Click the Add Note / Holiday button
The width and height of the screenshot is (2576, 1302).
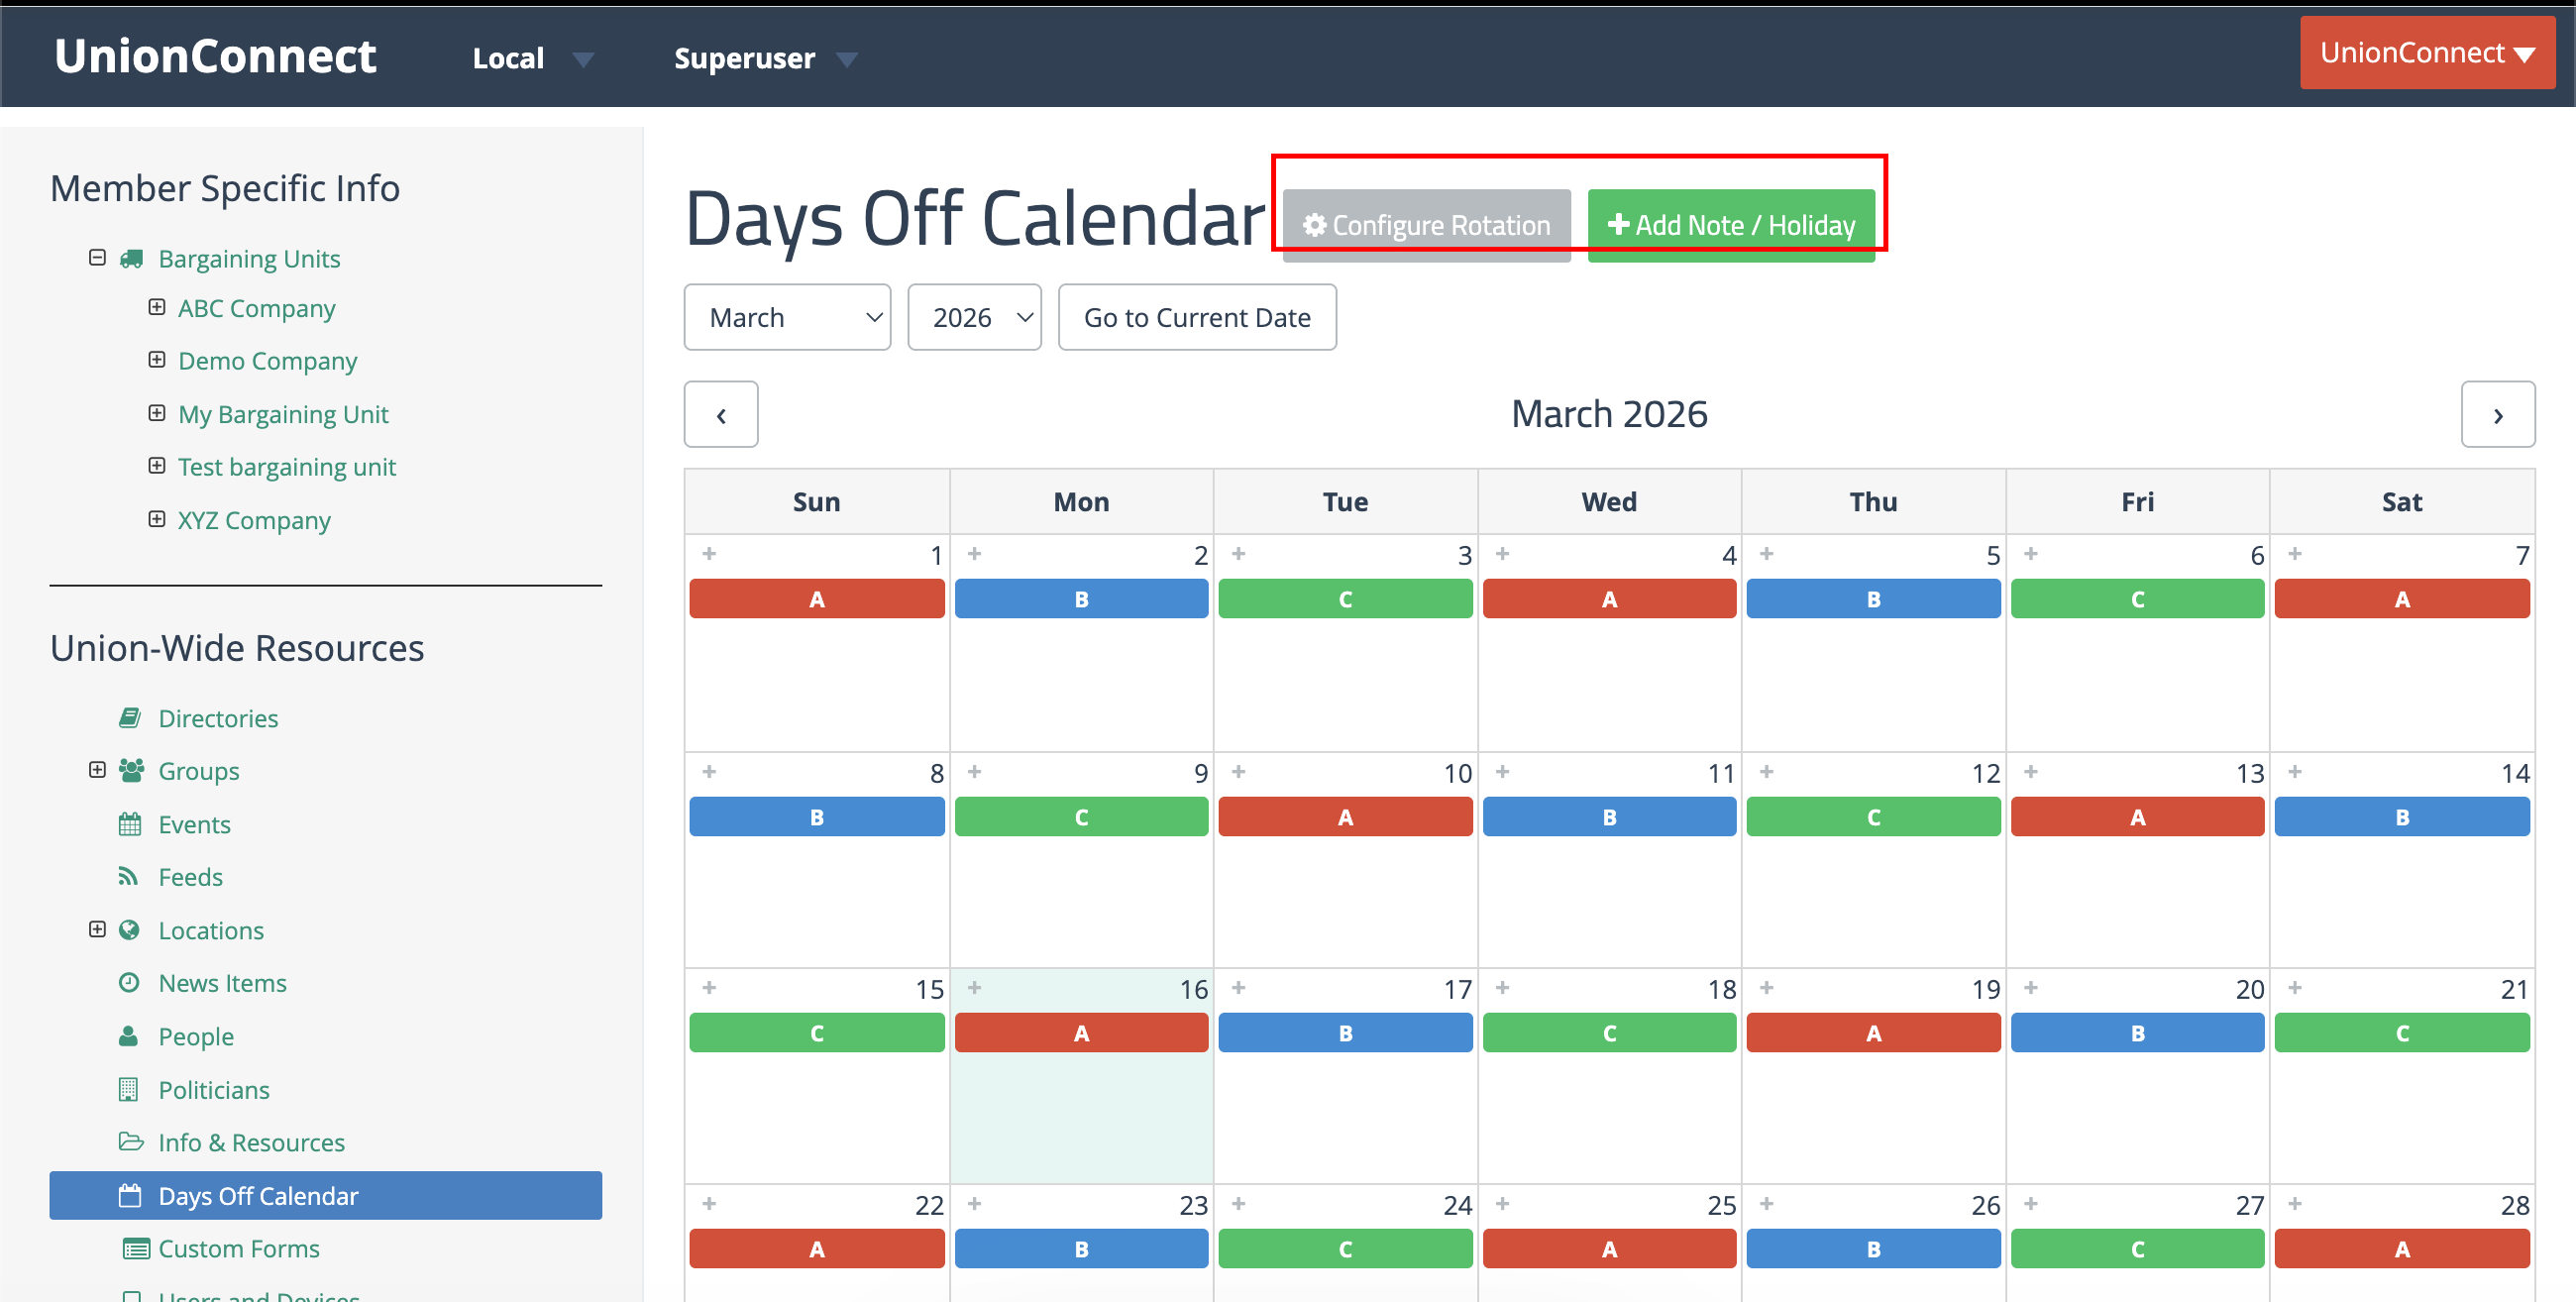pyautogui.click(x=1732, y=223)
